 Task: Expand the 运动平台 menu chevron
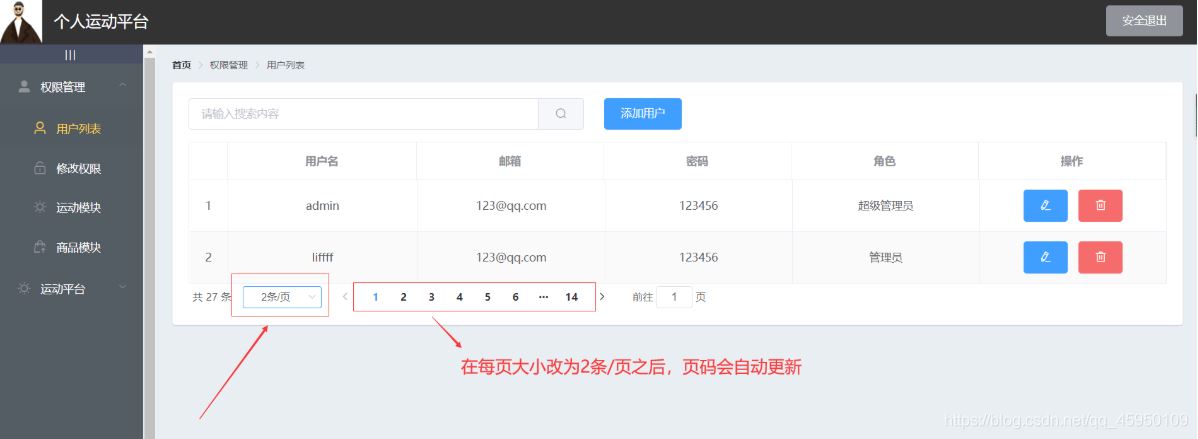(x=123, y=288)
